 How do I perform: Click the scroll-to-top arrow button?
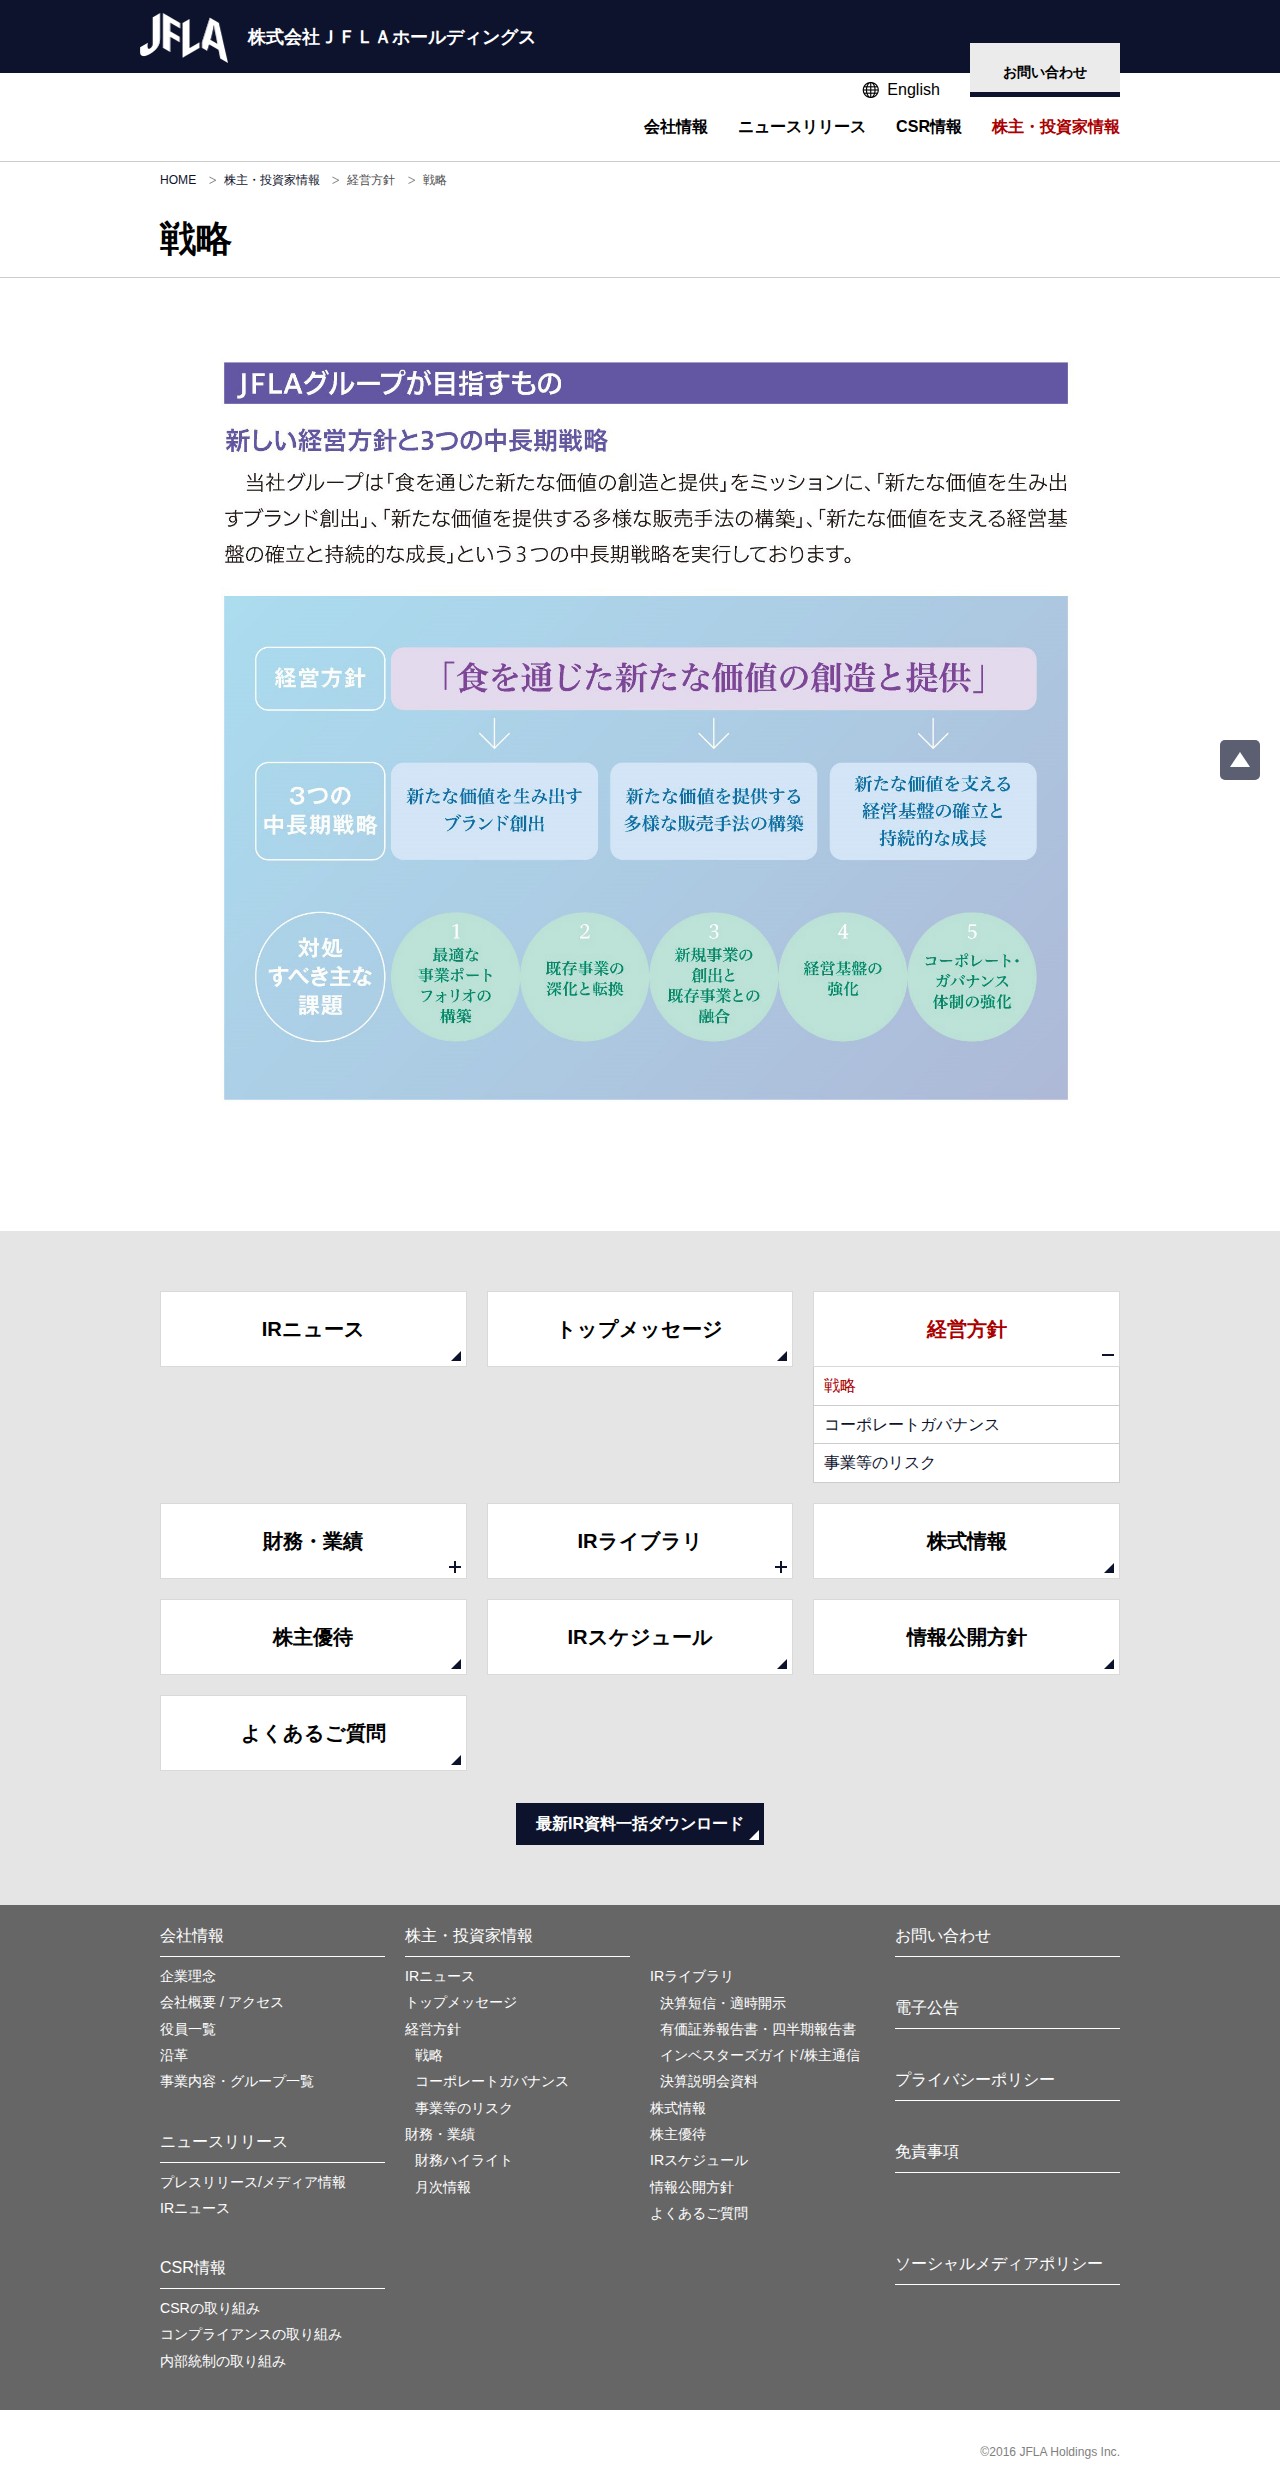click(1240, 760)
